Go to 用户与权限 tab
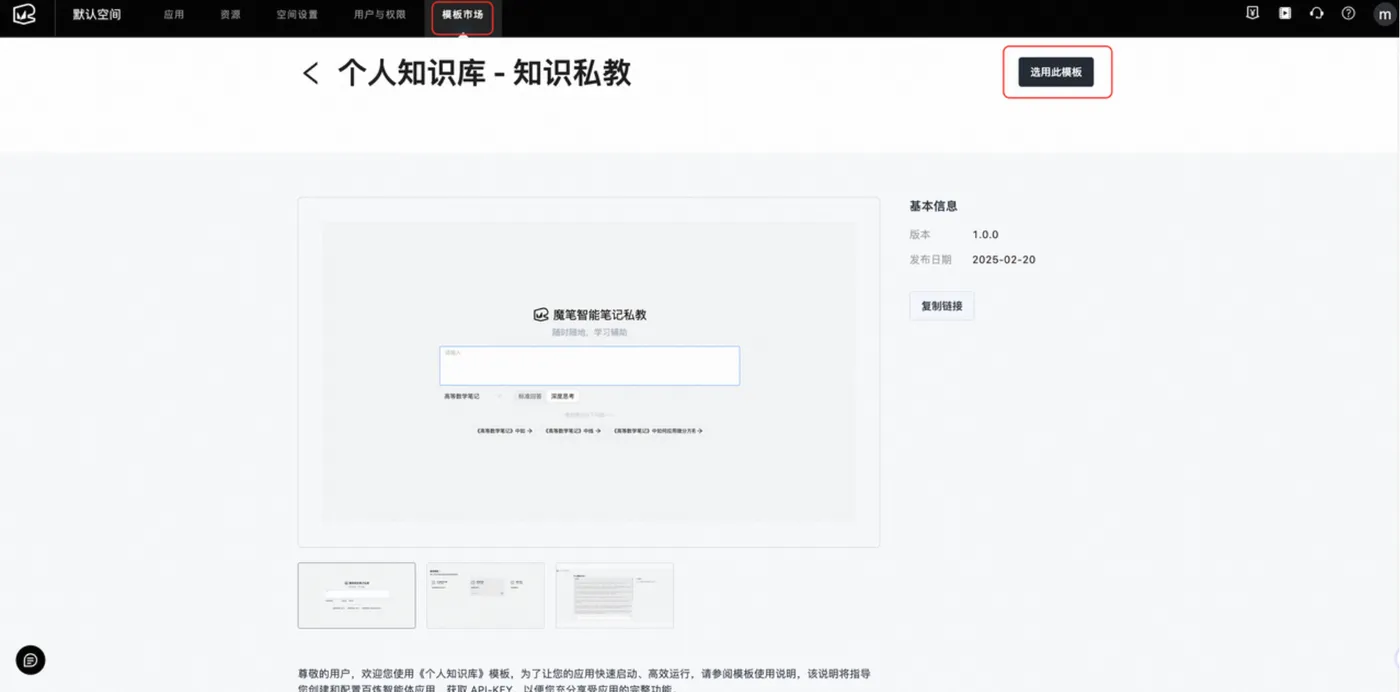 380,15
